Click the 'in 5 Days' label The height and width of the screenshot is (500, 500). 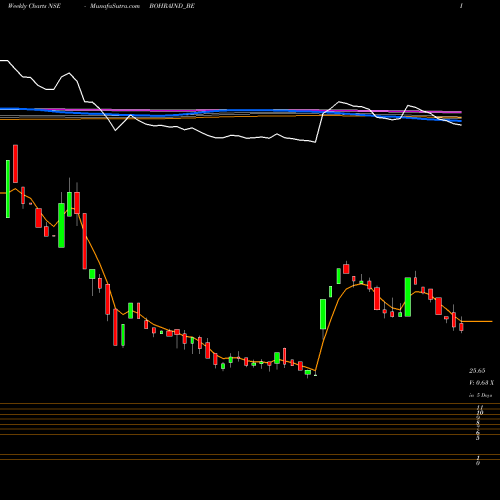coord(480,395)
